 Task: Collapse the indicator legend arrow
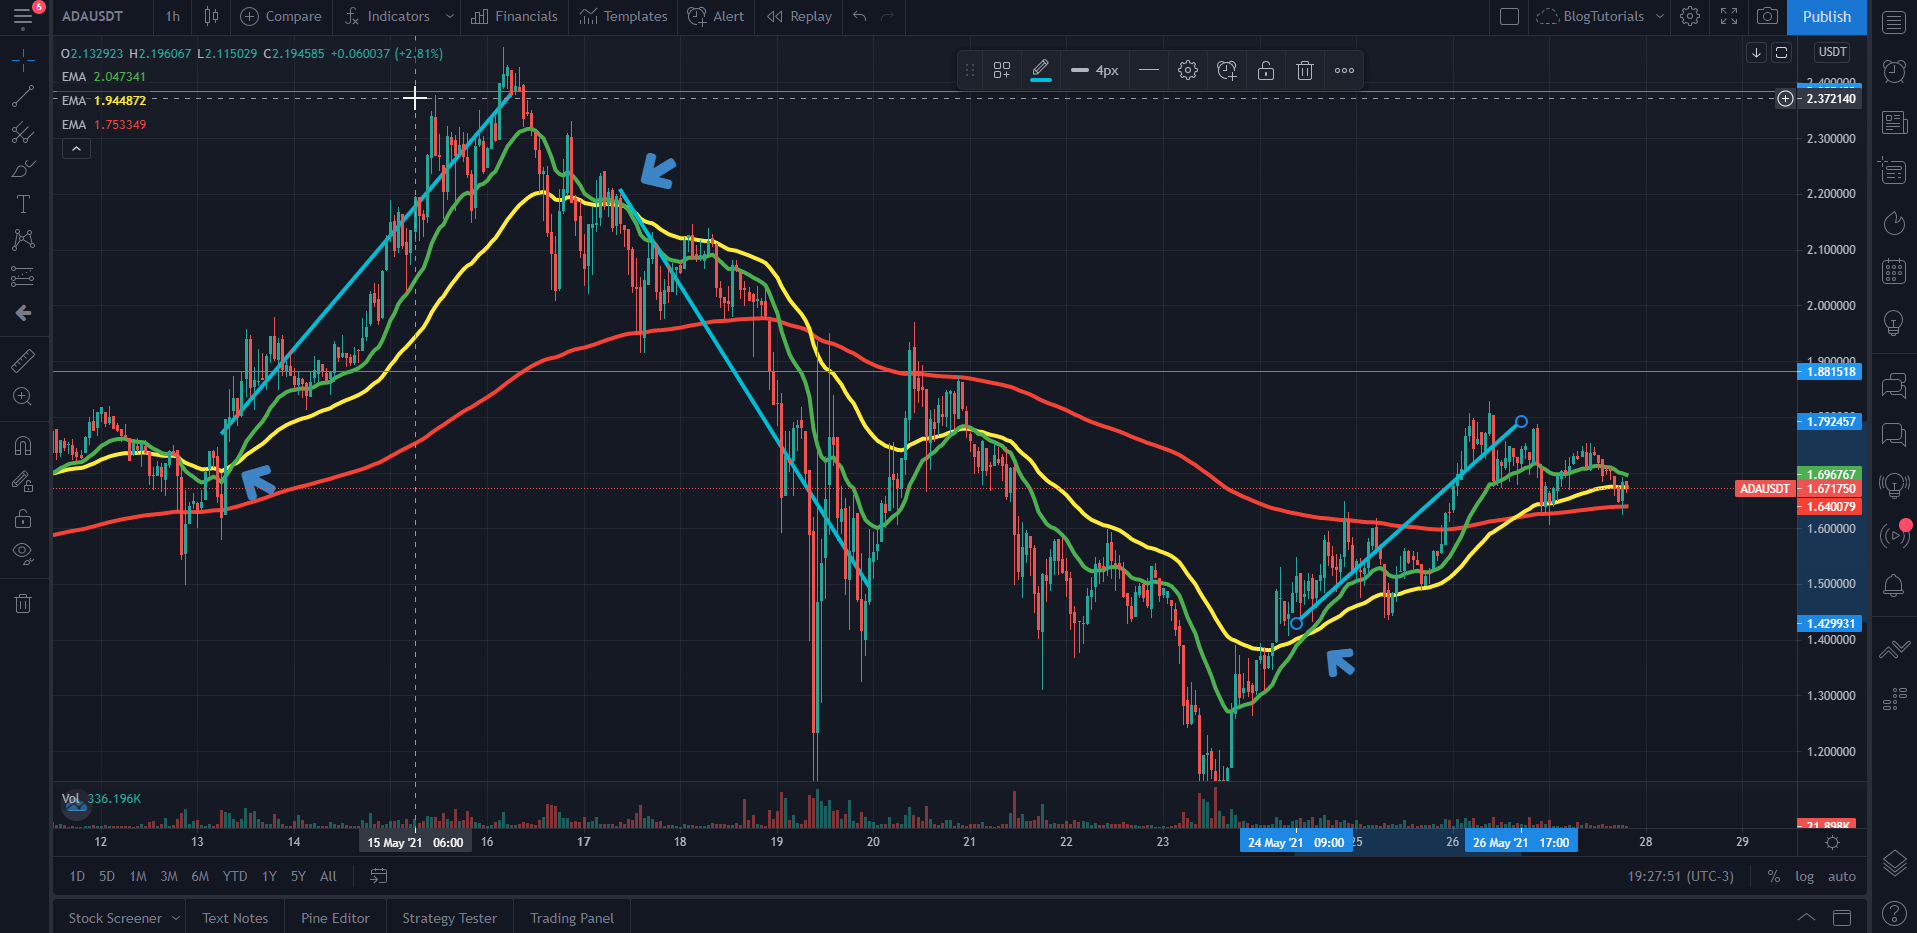pos(76,149)
